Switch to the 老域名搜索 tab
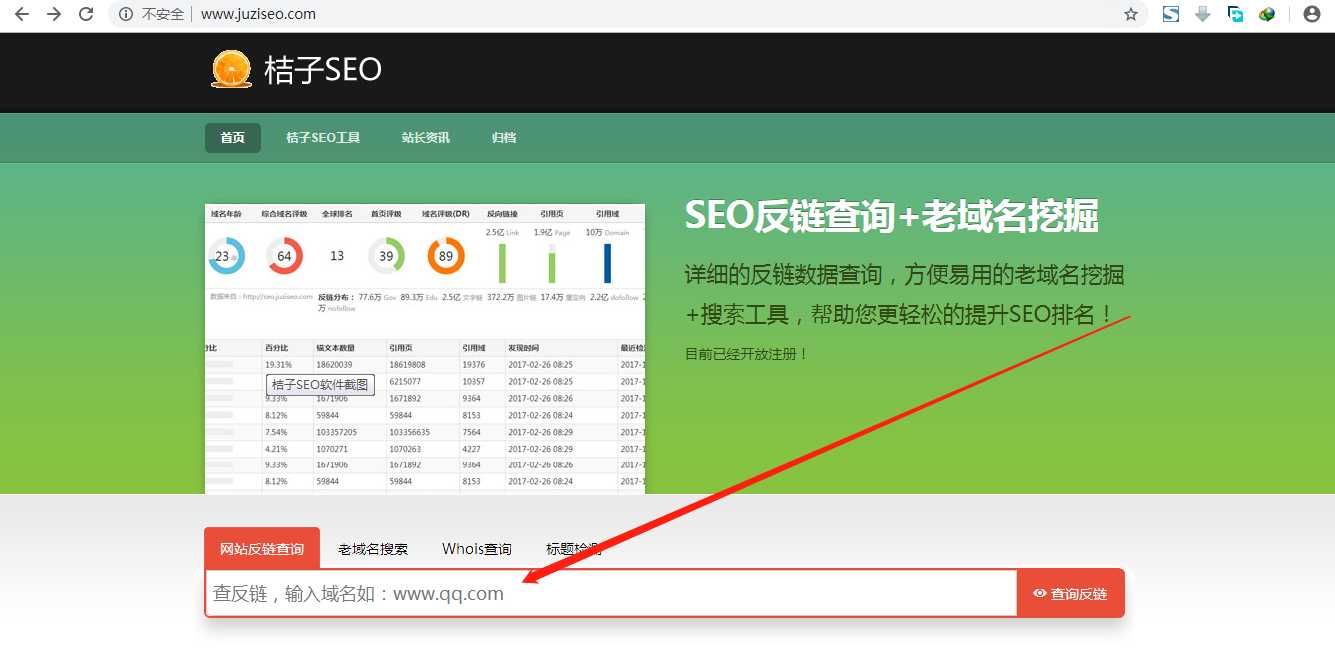The width and height of the screenshot is (1335, 667). click(373, 549)
